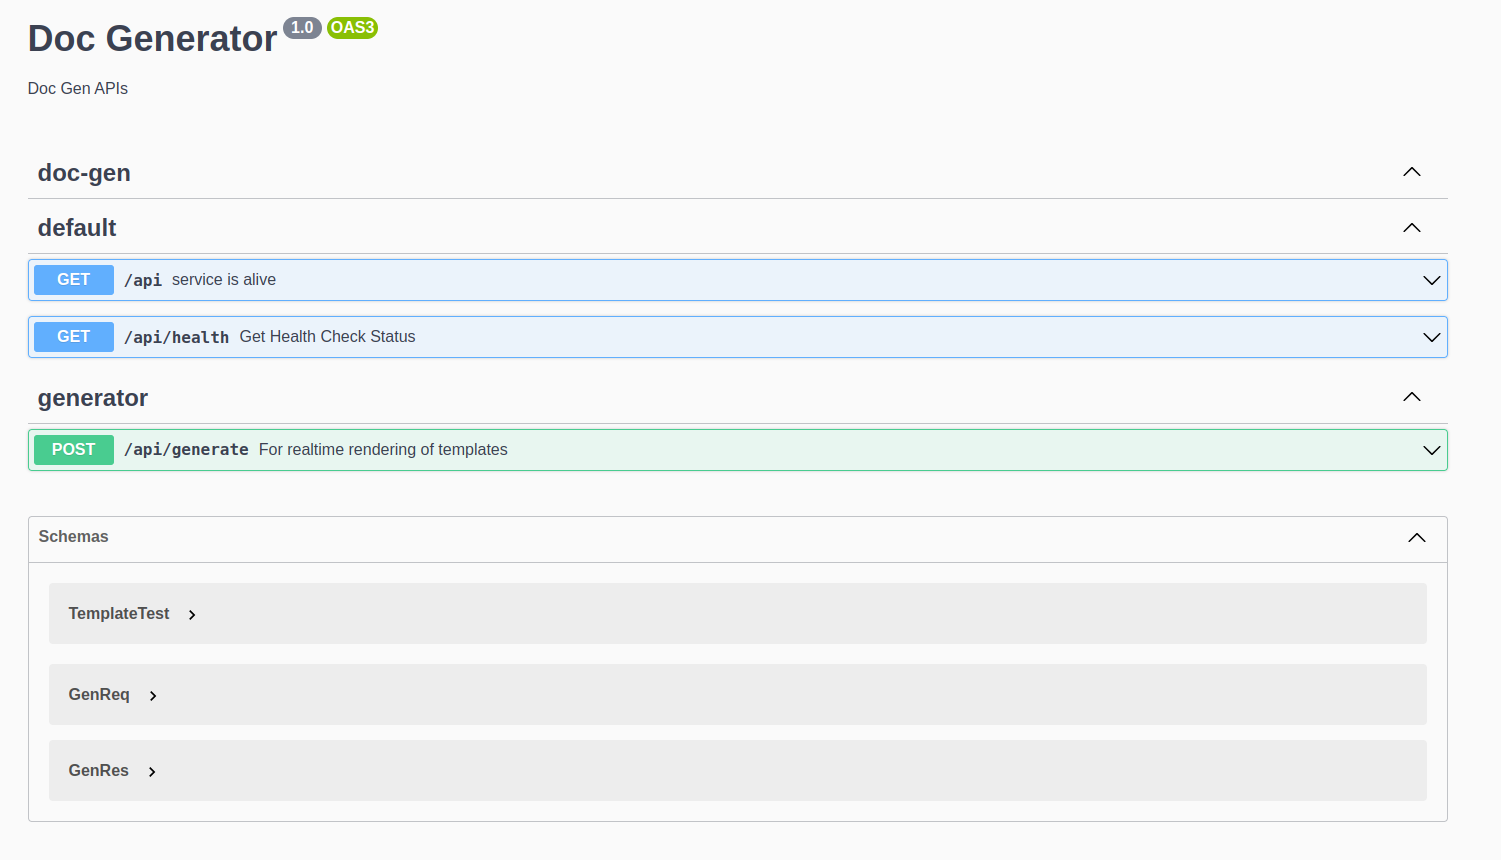Collapse the doc-gen section arrow
The height and width of the screenshot is (860, 1501).
[1411, 172]
